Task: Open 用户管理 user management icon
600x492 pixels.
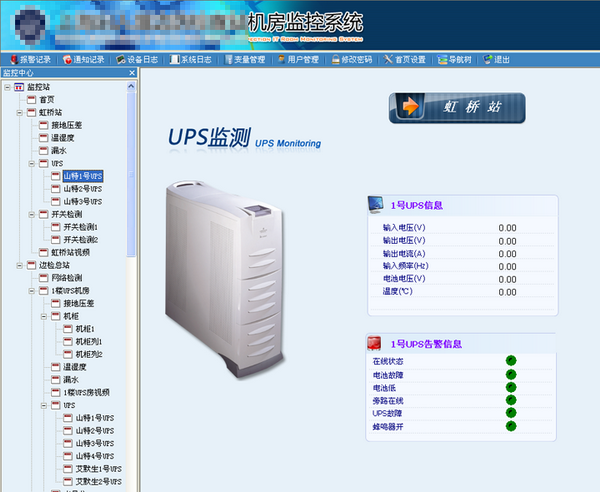Action: coord(280,59)
